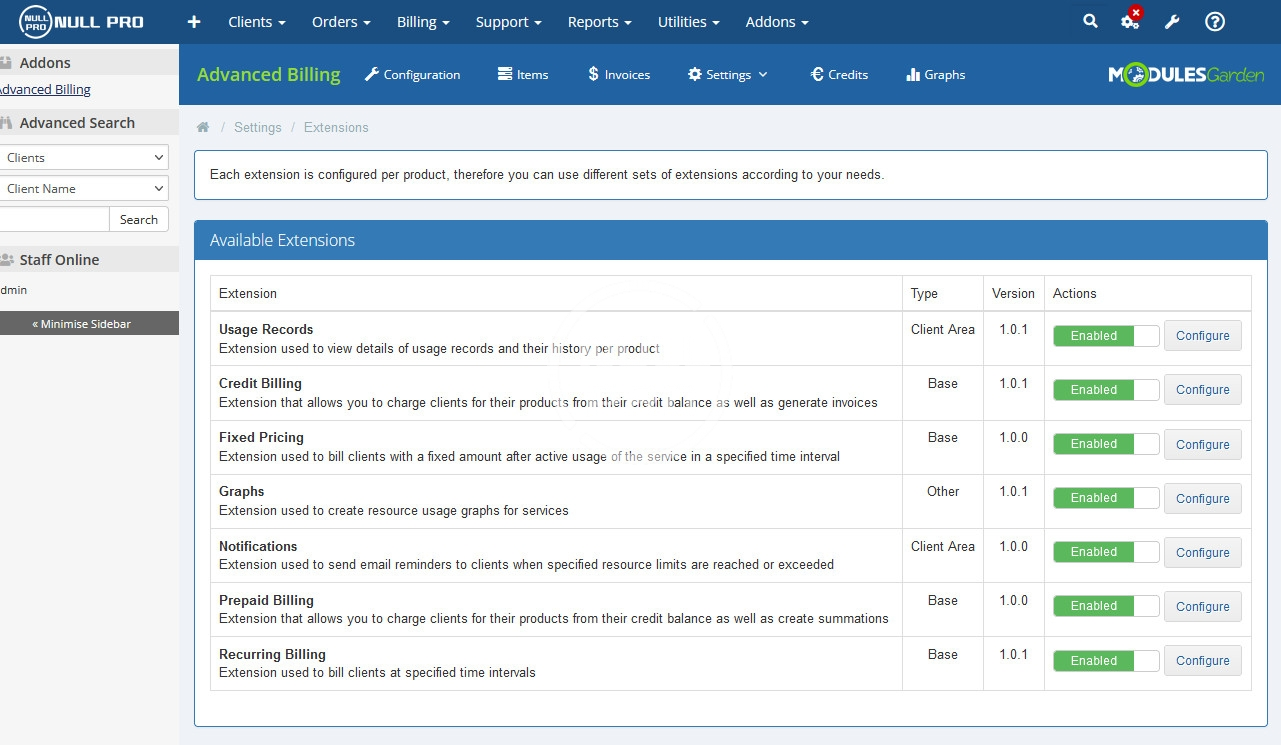Click the Advanced Billing sidebar link
Viewport: 1281px width, 745px height.
(x=45, y=90)
